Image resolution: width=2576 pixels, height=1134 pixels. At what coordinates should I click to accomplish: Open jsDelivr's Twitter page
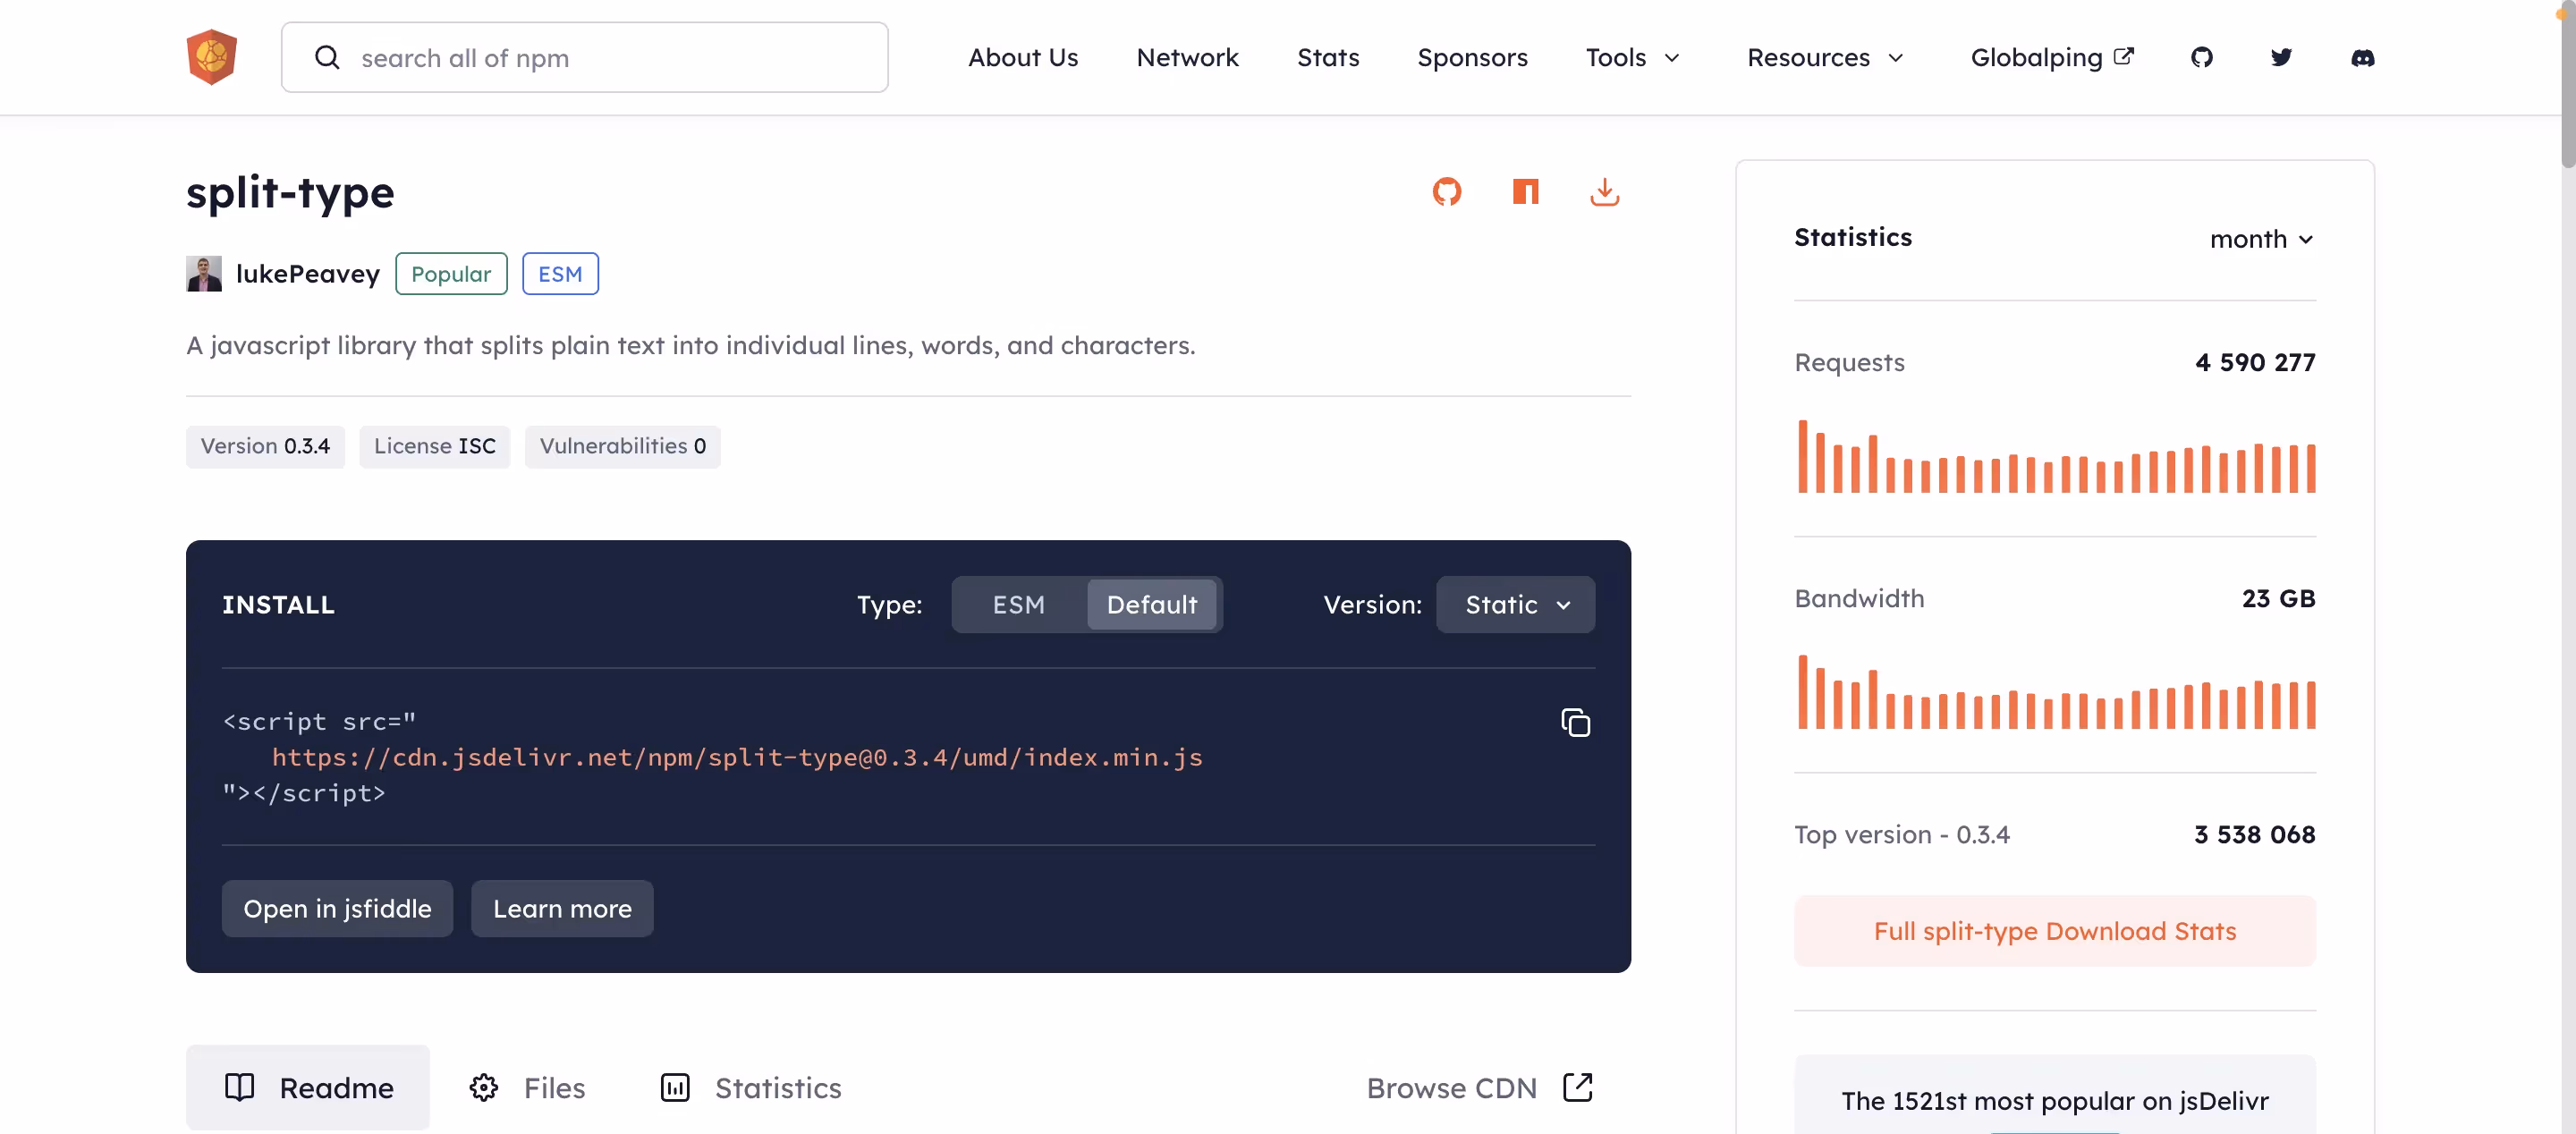point(2281,57)
